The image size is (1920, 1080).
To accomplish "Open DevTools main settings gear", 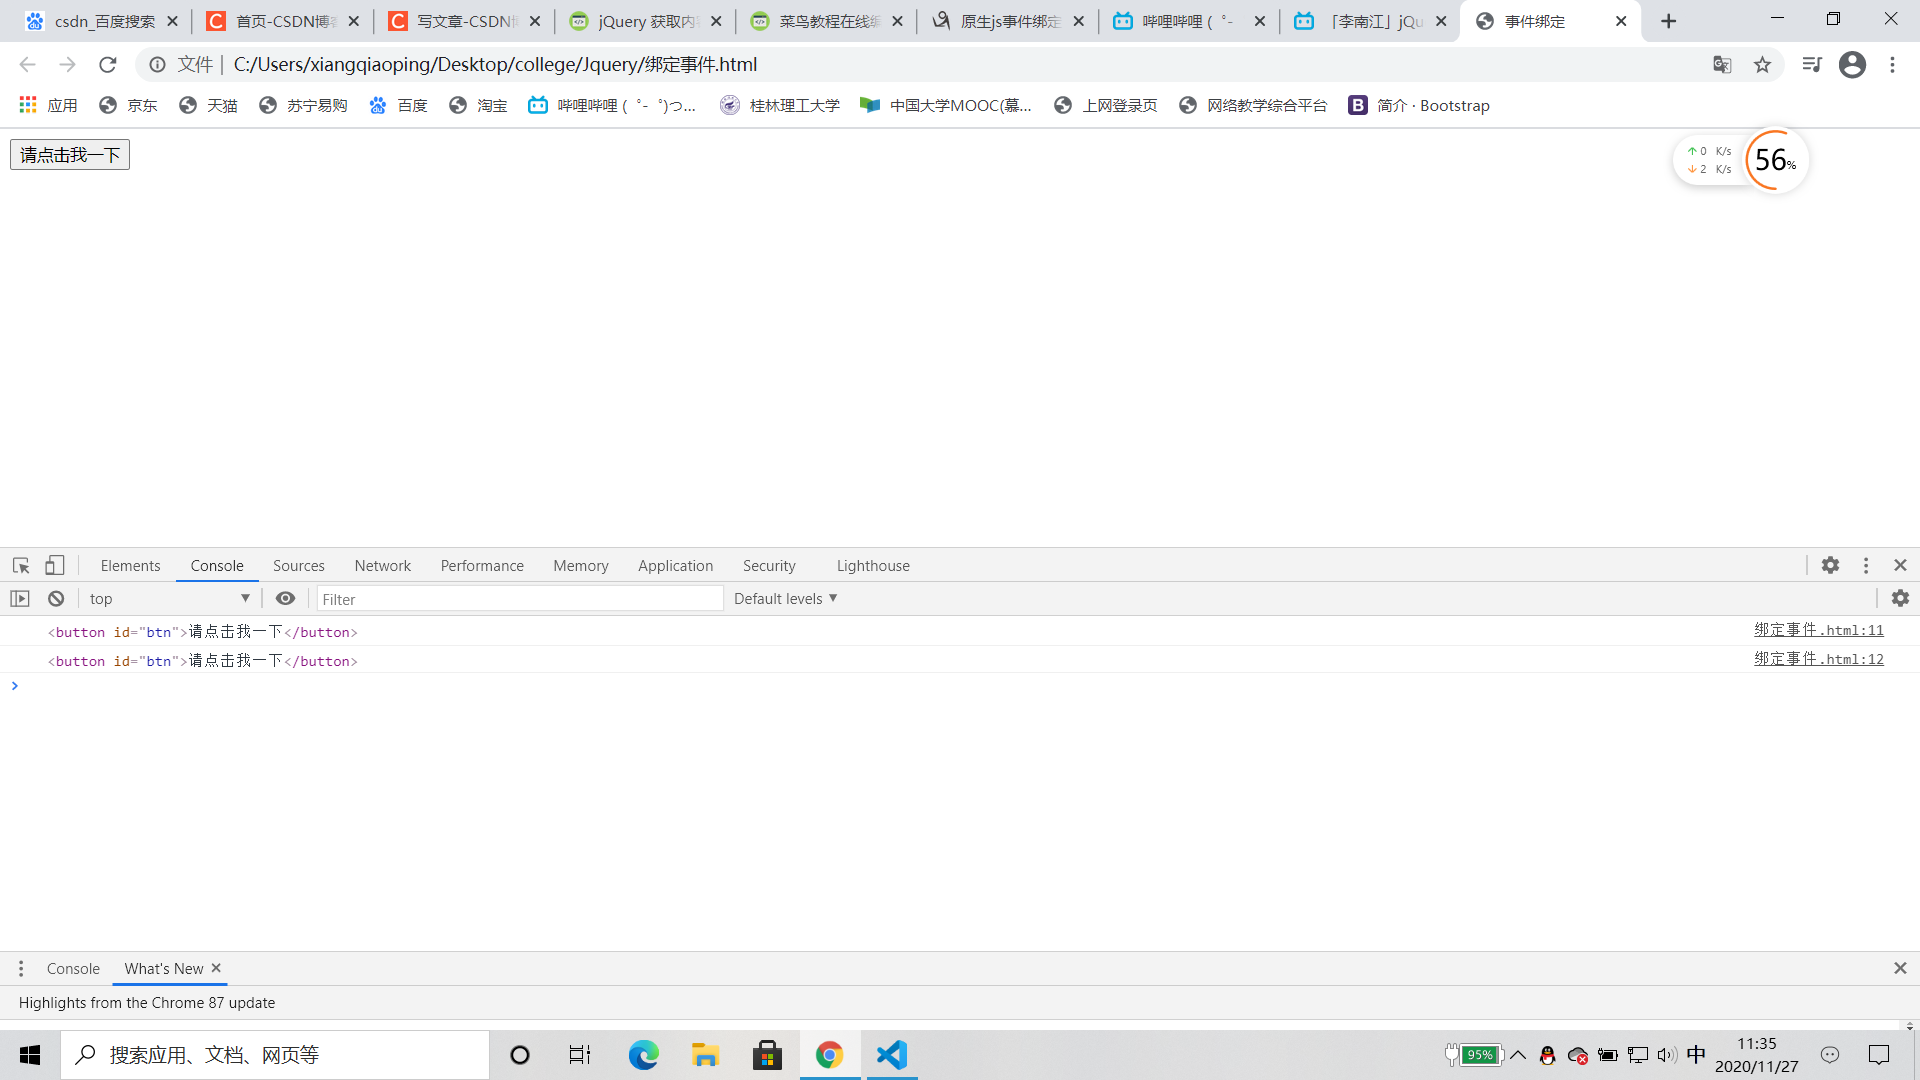I will [1830, 565].
